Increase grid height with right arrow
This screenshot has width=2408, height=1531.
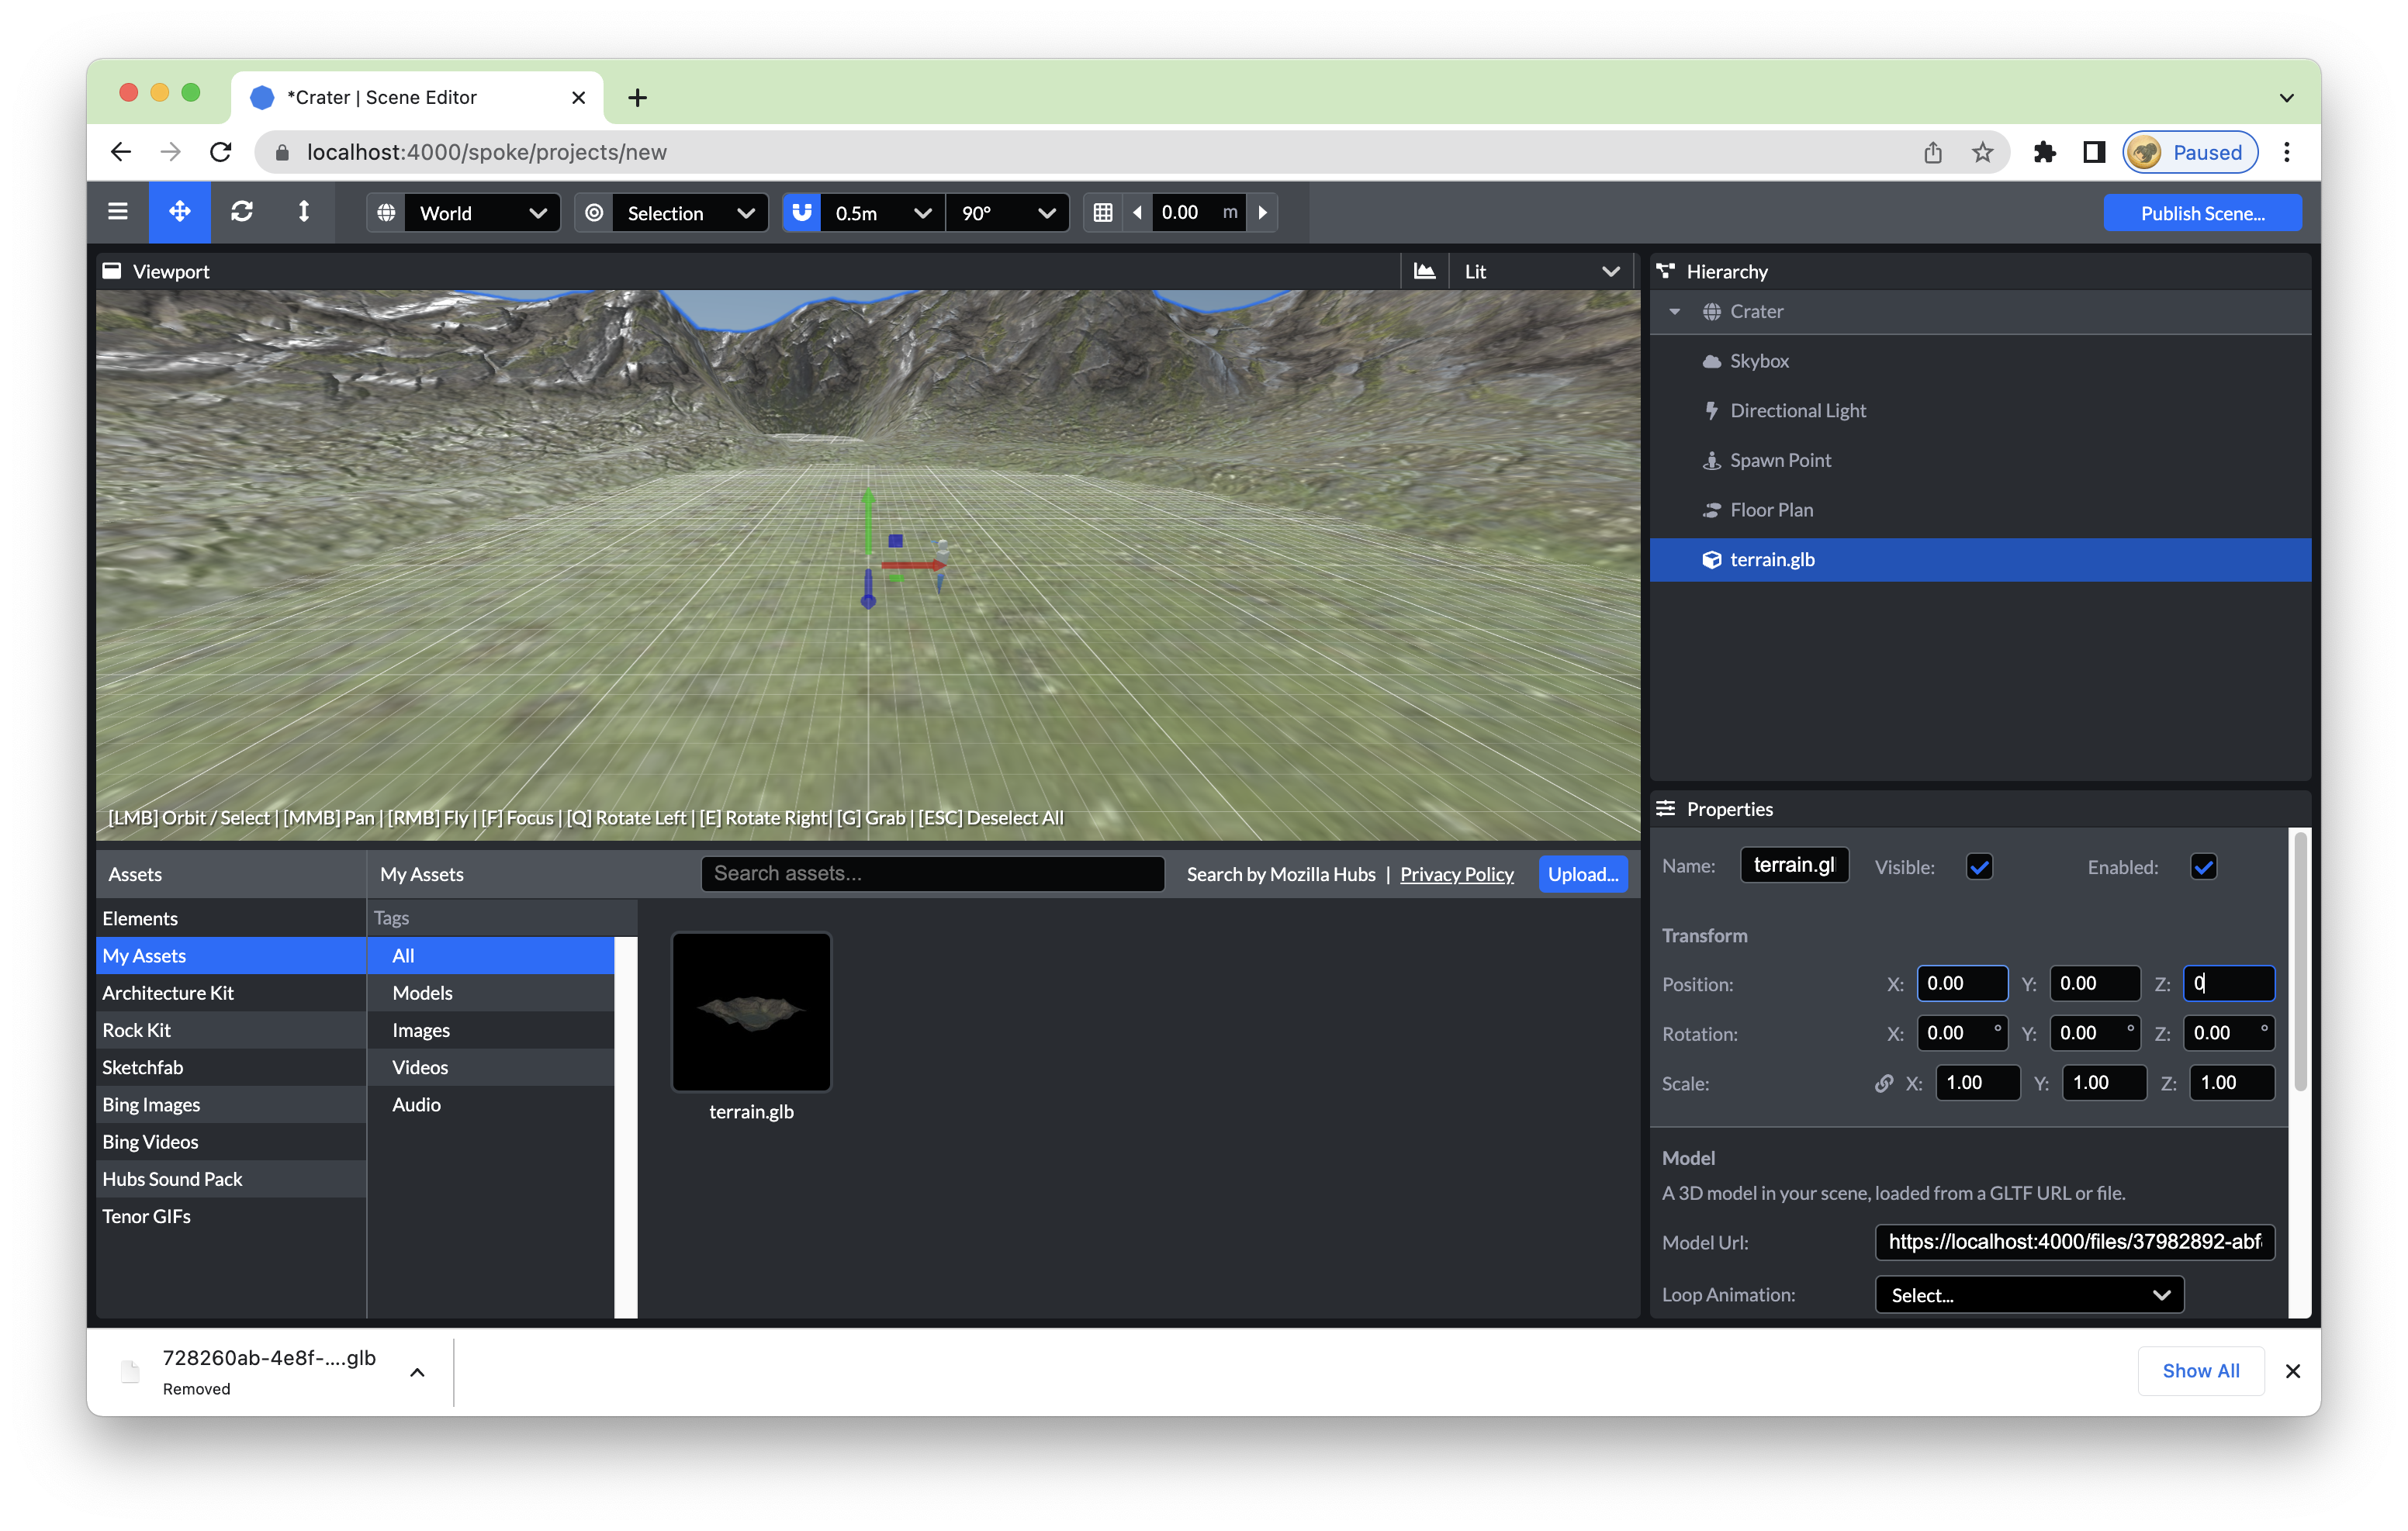click(x=1263, y=213)
